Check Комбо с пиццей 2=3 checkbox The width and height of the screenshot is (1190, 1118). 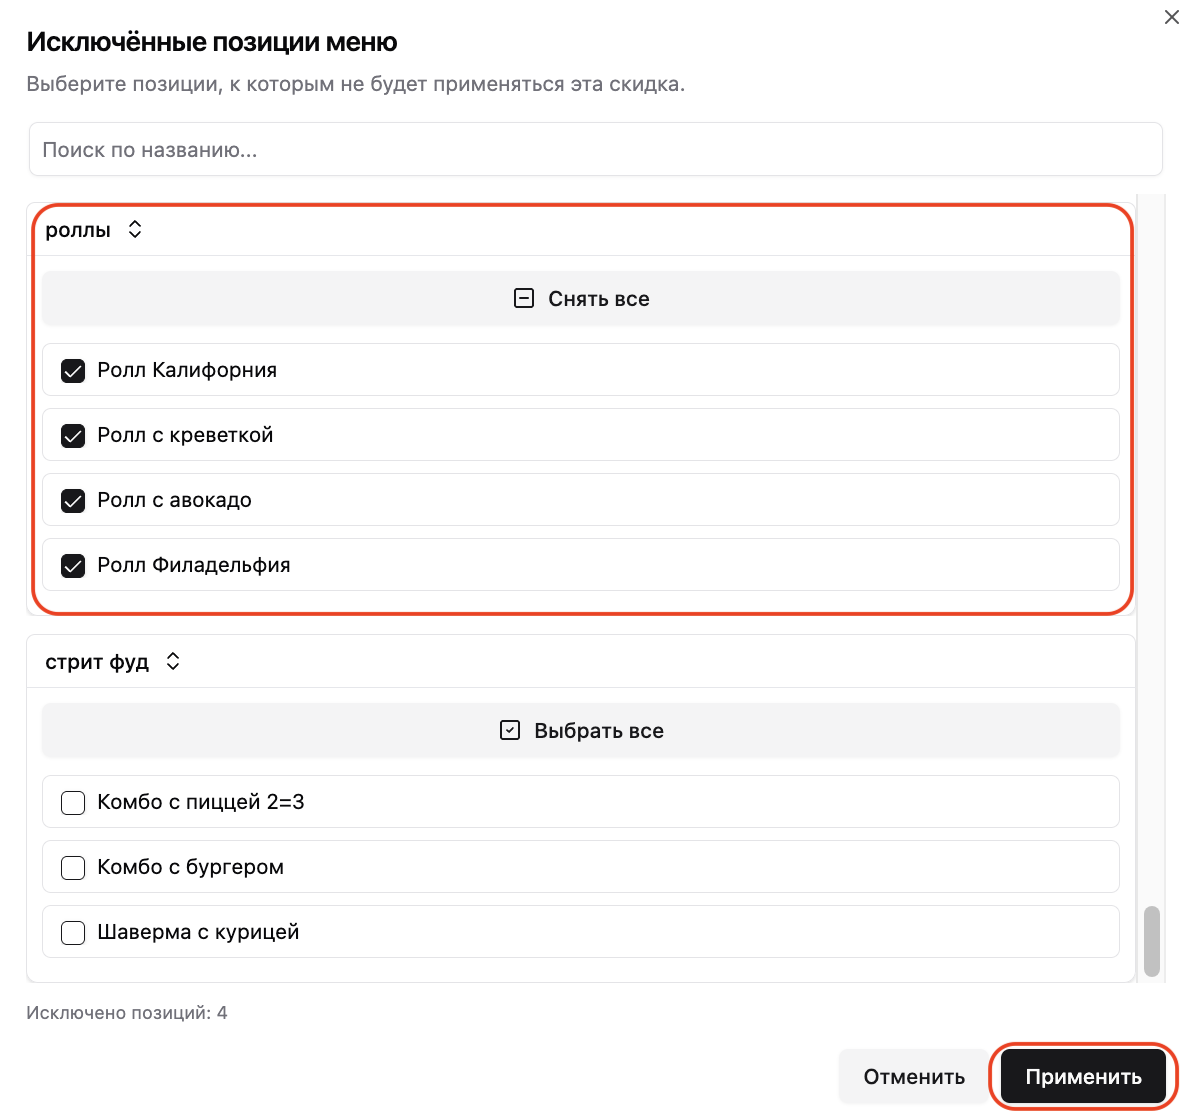coord(73,802)
